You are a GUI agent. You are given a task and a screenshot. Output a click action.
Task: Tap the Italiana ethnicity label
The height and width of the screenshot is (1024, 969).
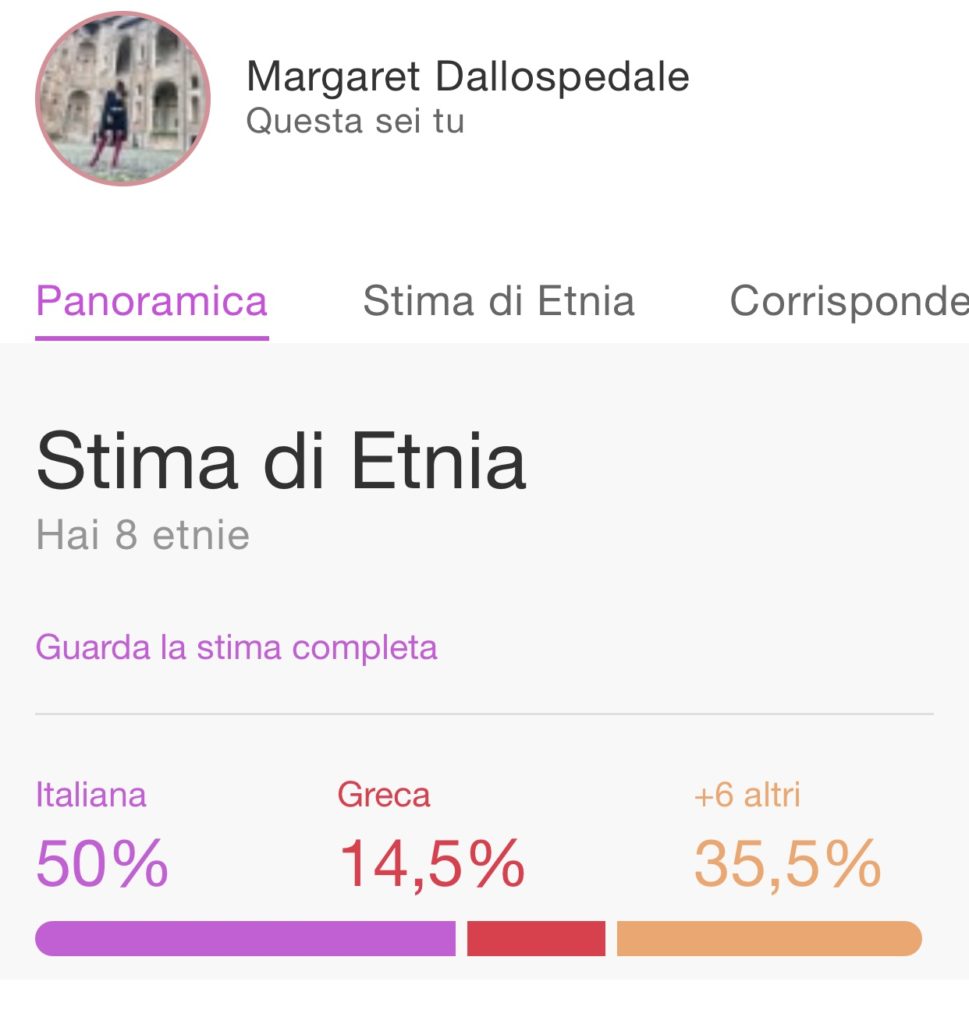pyautogui.click(x=91, y=795)
